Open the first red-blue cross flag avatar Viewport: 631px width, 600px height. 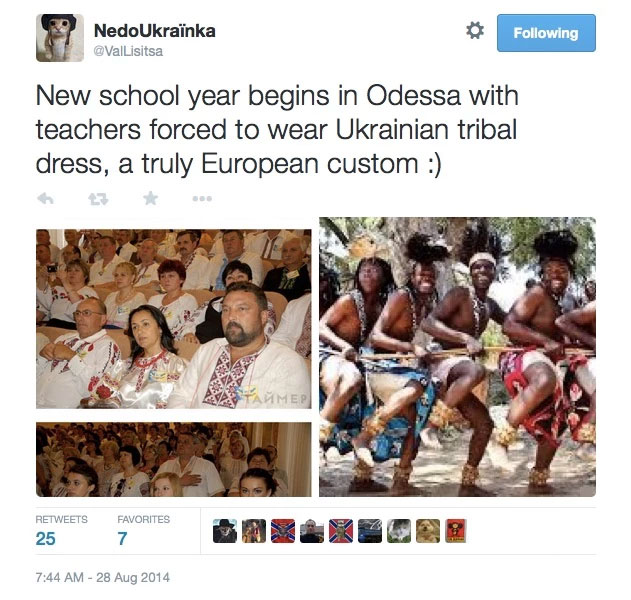(283, 531)
